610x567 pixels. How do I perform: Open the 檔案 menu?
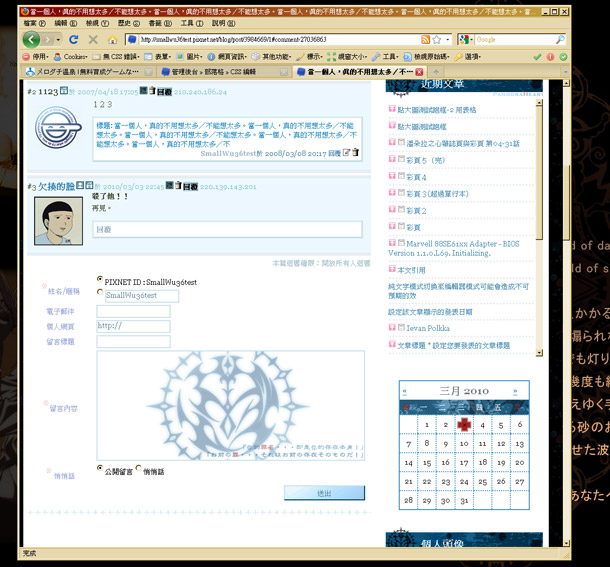[34, 23]
